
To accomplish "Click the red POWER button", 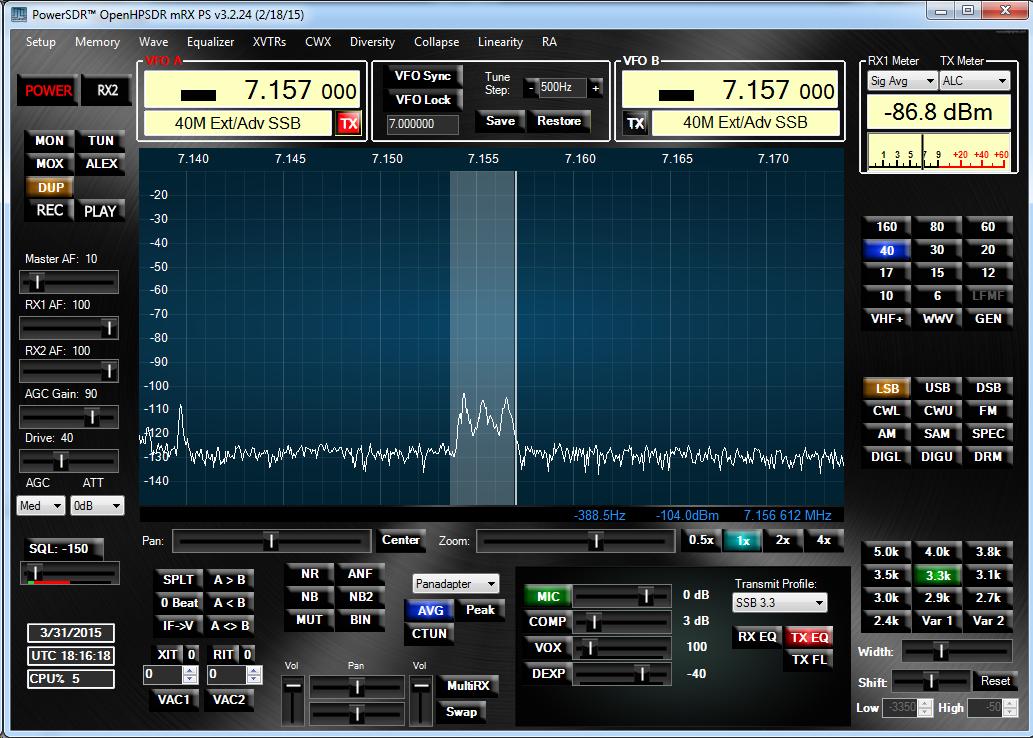I will coord(48,90).
